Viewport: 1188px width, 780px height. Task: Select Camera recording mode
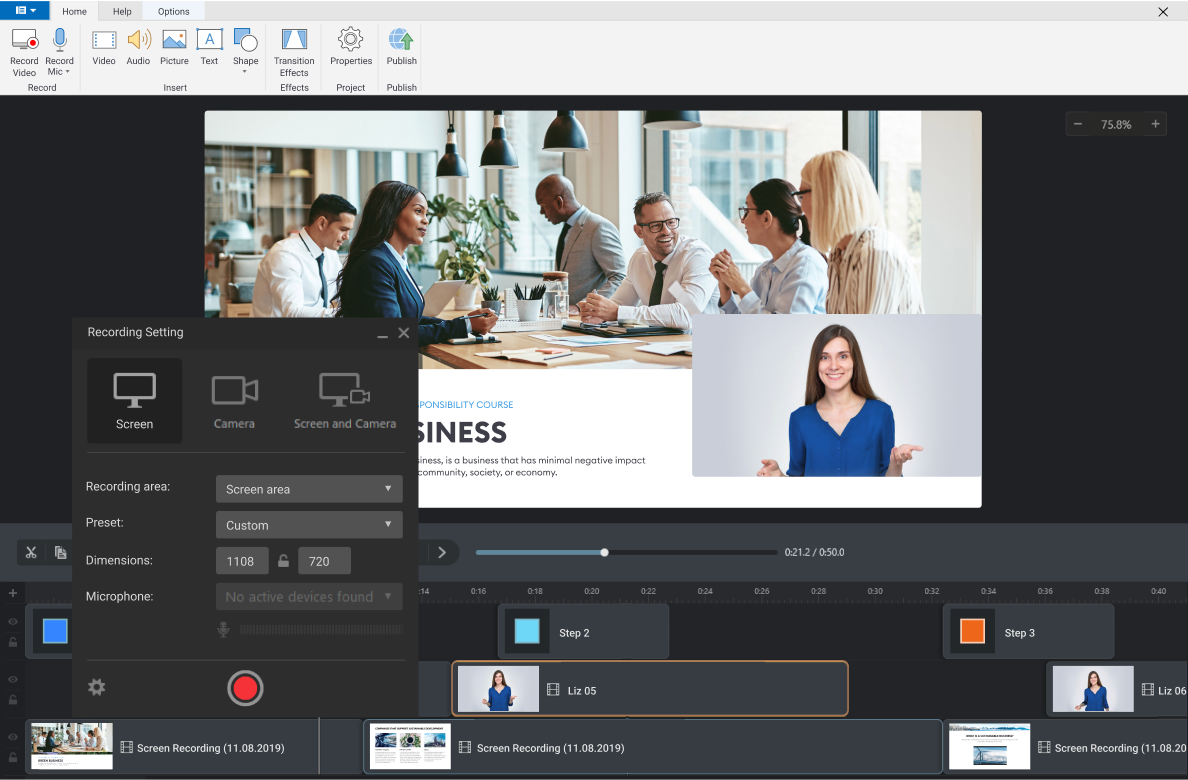point(234,398)
